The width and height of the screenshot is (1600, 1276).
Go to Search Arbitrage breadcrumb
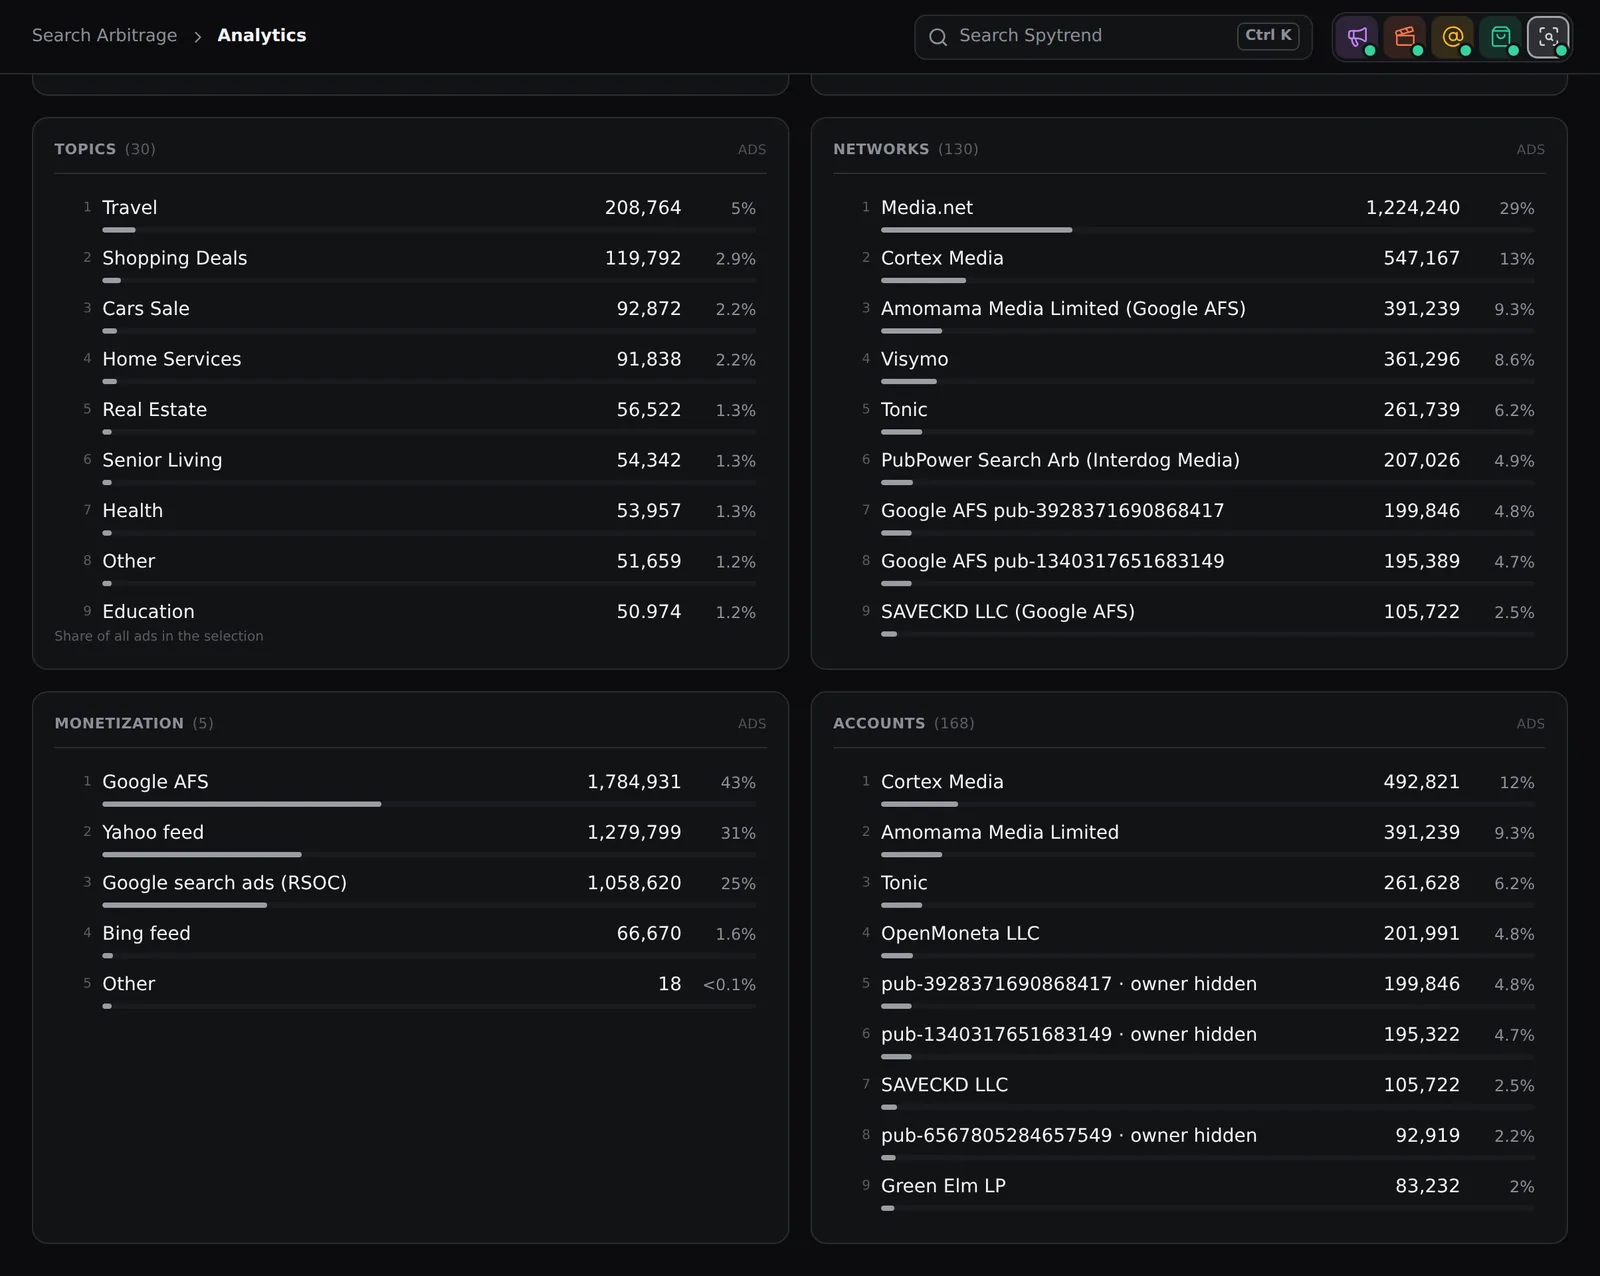click(x=104, y=36)
